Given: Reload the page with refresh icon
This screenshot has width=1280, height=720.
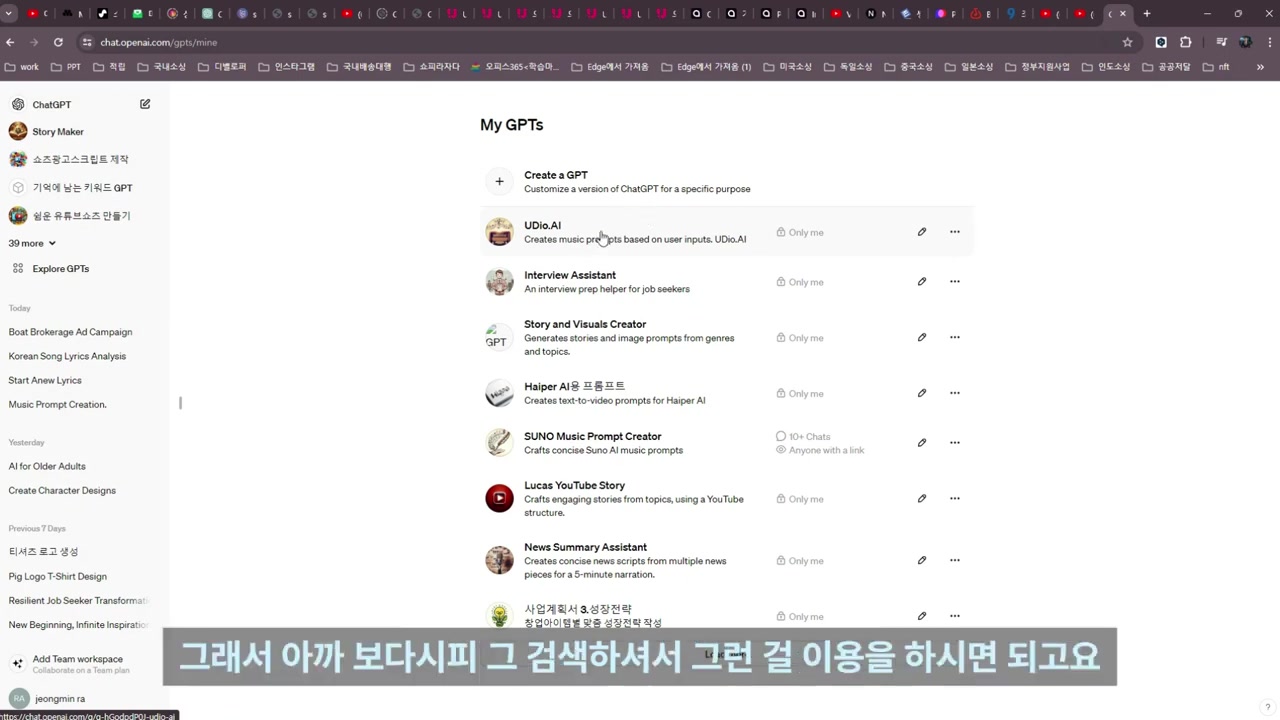Looking at the screenshot, I should 58,42.
